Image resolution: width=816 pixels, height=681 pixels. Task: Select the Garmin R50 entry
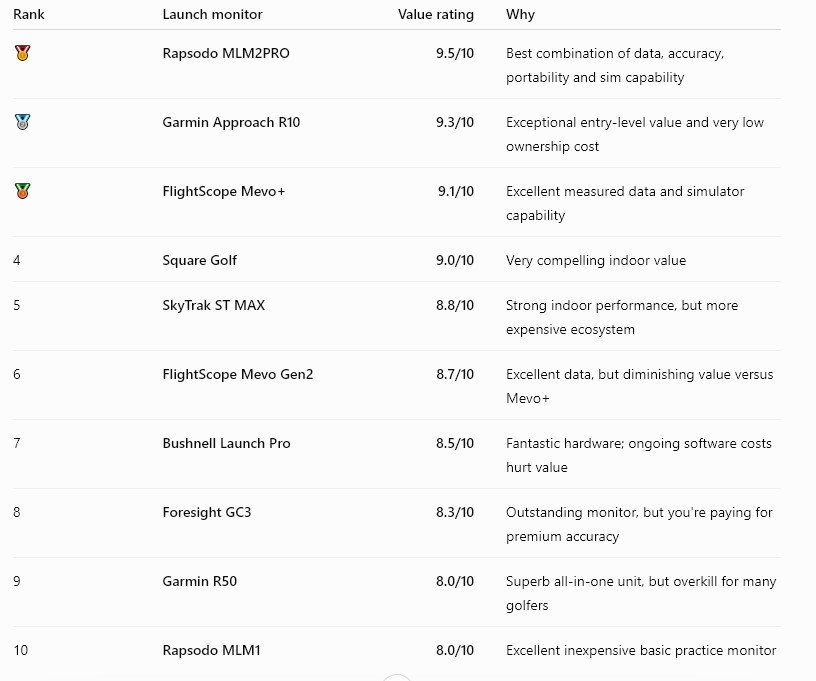point(199,581)
